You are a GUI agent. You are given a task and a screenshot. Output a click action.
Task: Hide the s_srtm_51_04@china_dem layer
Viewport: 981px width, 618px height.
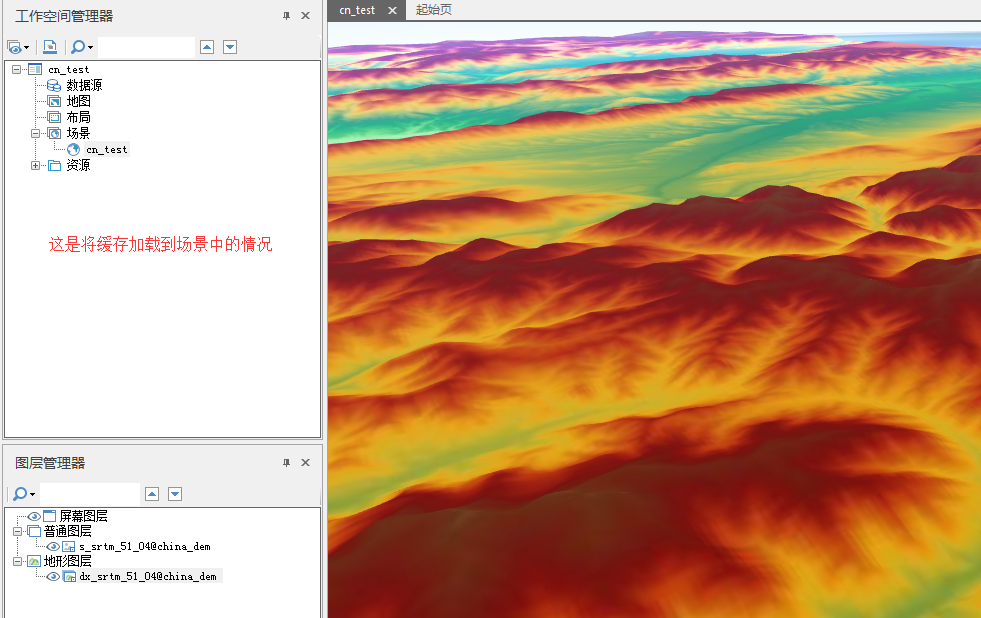click(53, 547)
